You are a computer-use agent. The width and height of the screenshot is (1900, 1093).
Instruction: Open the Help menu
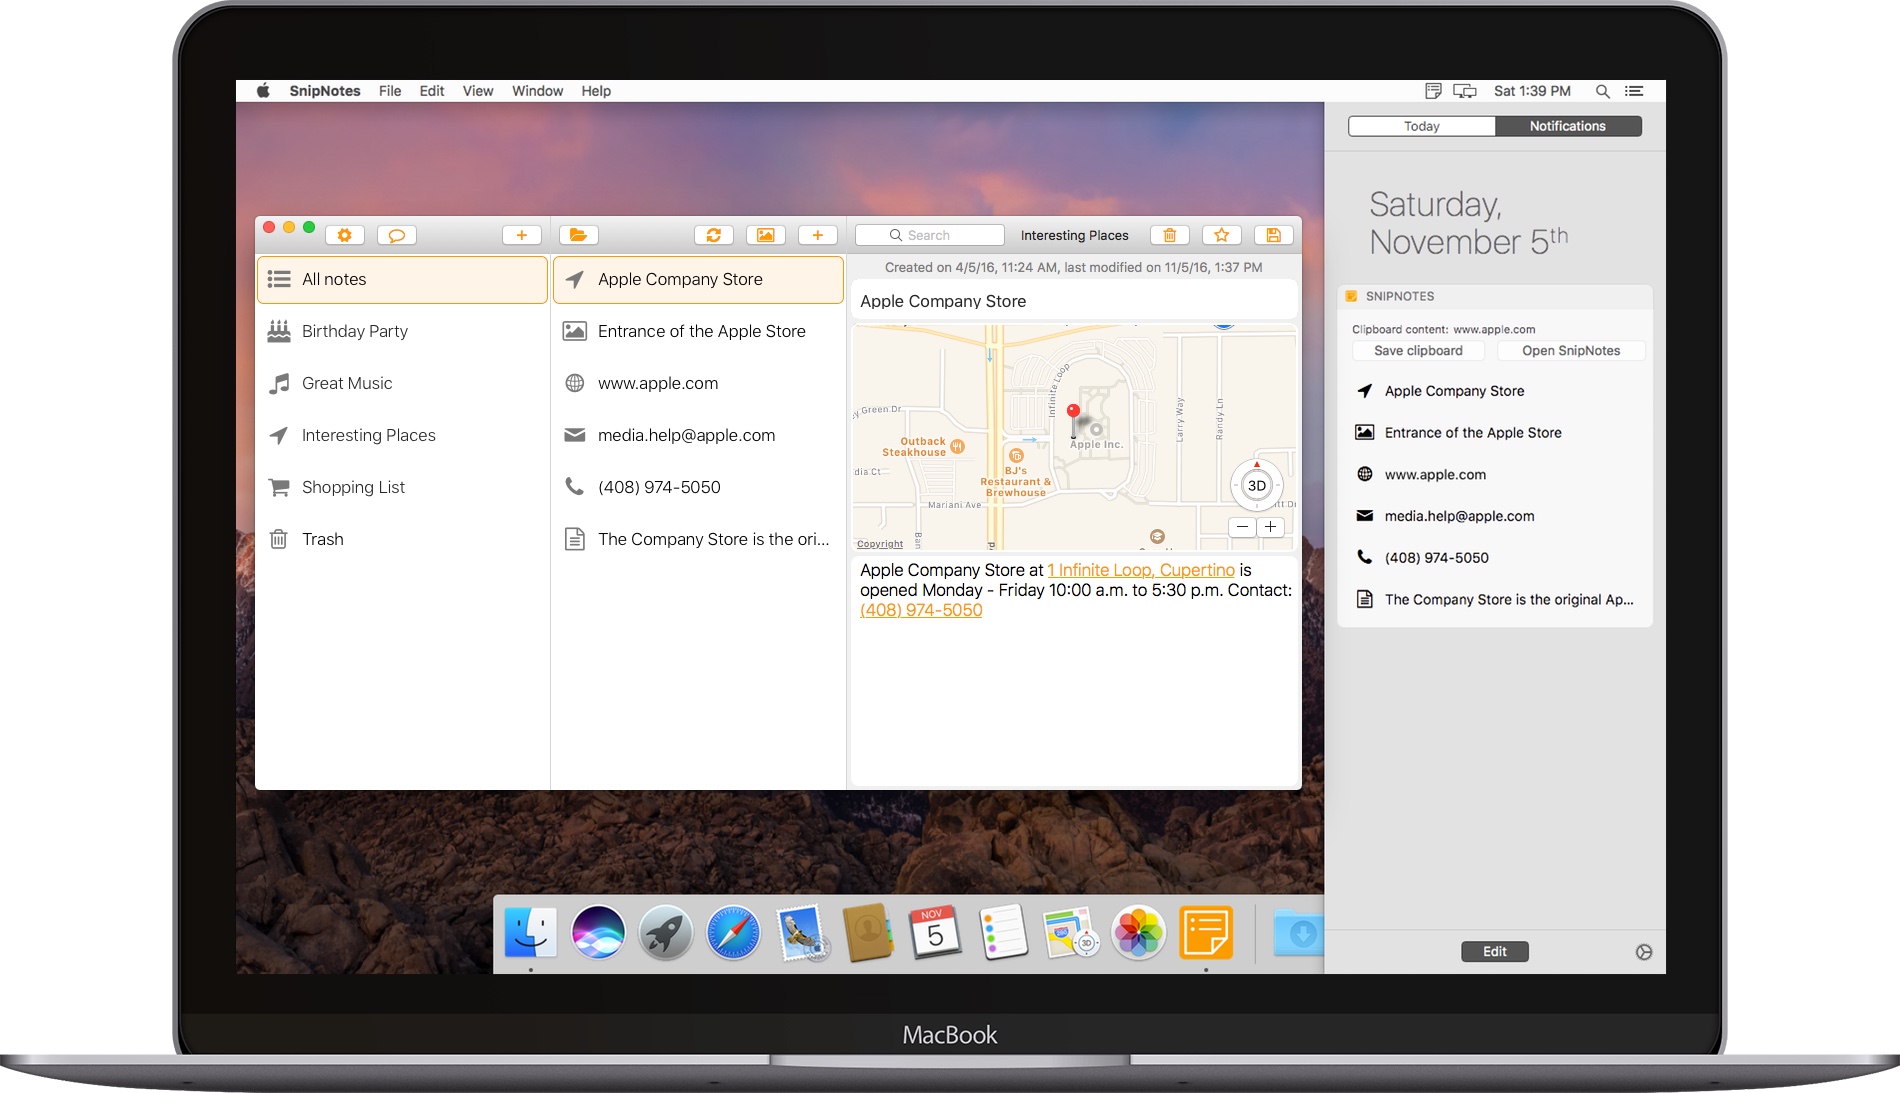pyautogui.click(x=596, y=91)
